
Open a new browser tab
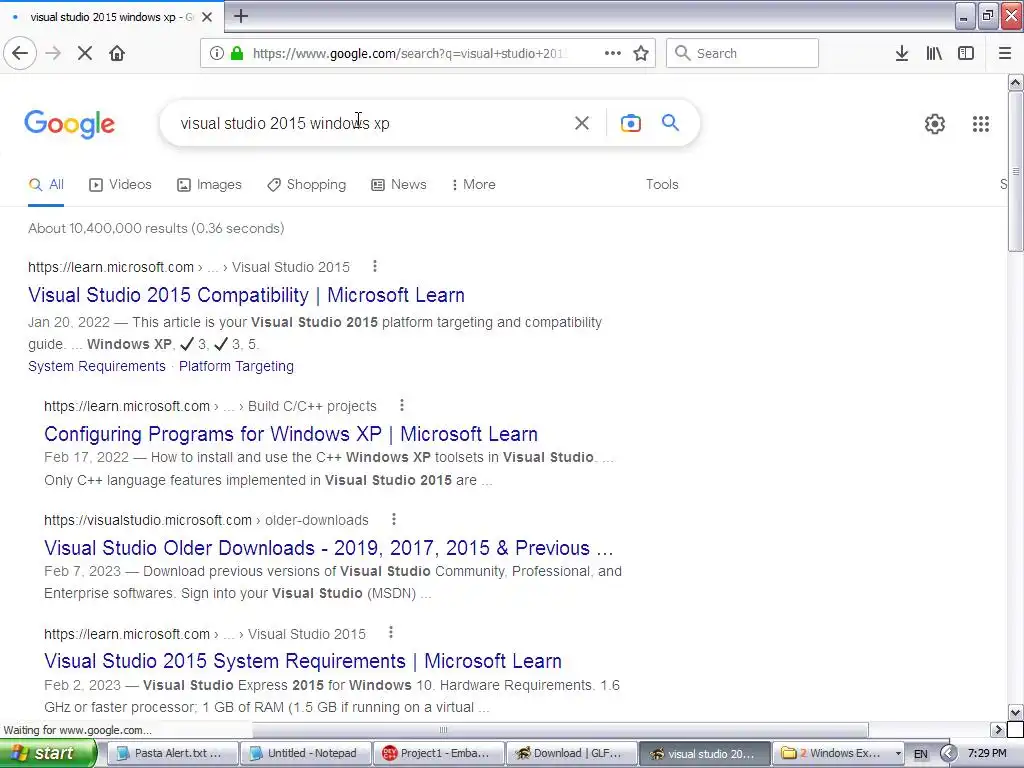click(x=241, y=16)
